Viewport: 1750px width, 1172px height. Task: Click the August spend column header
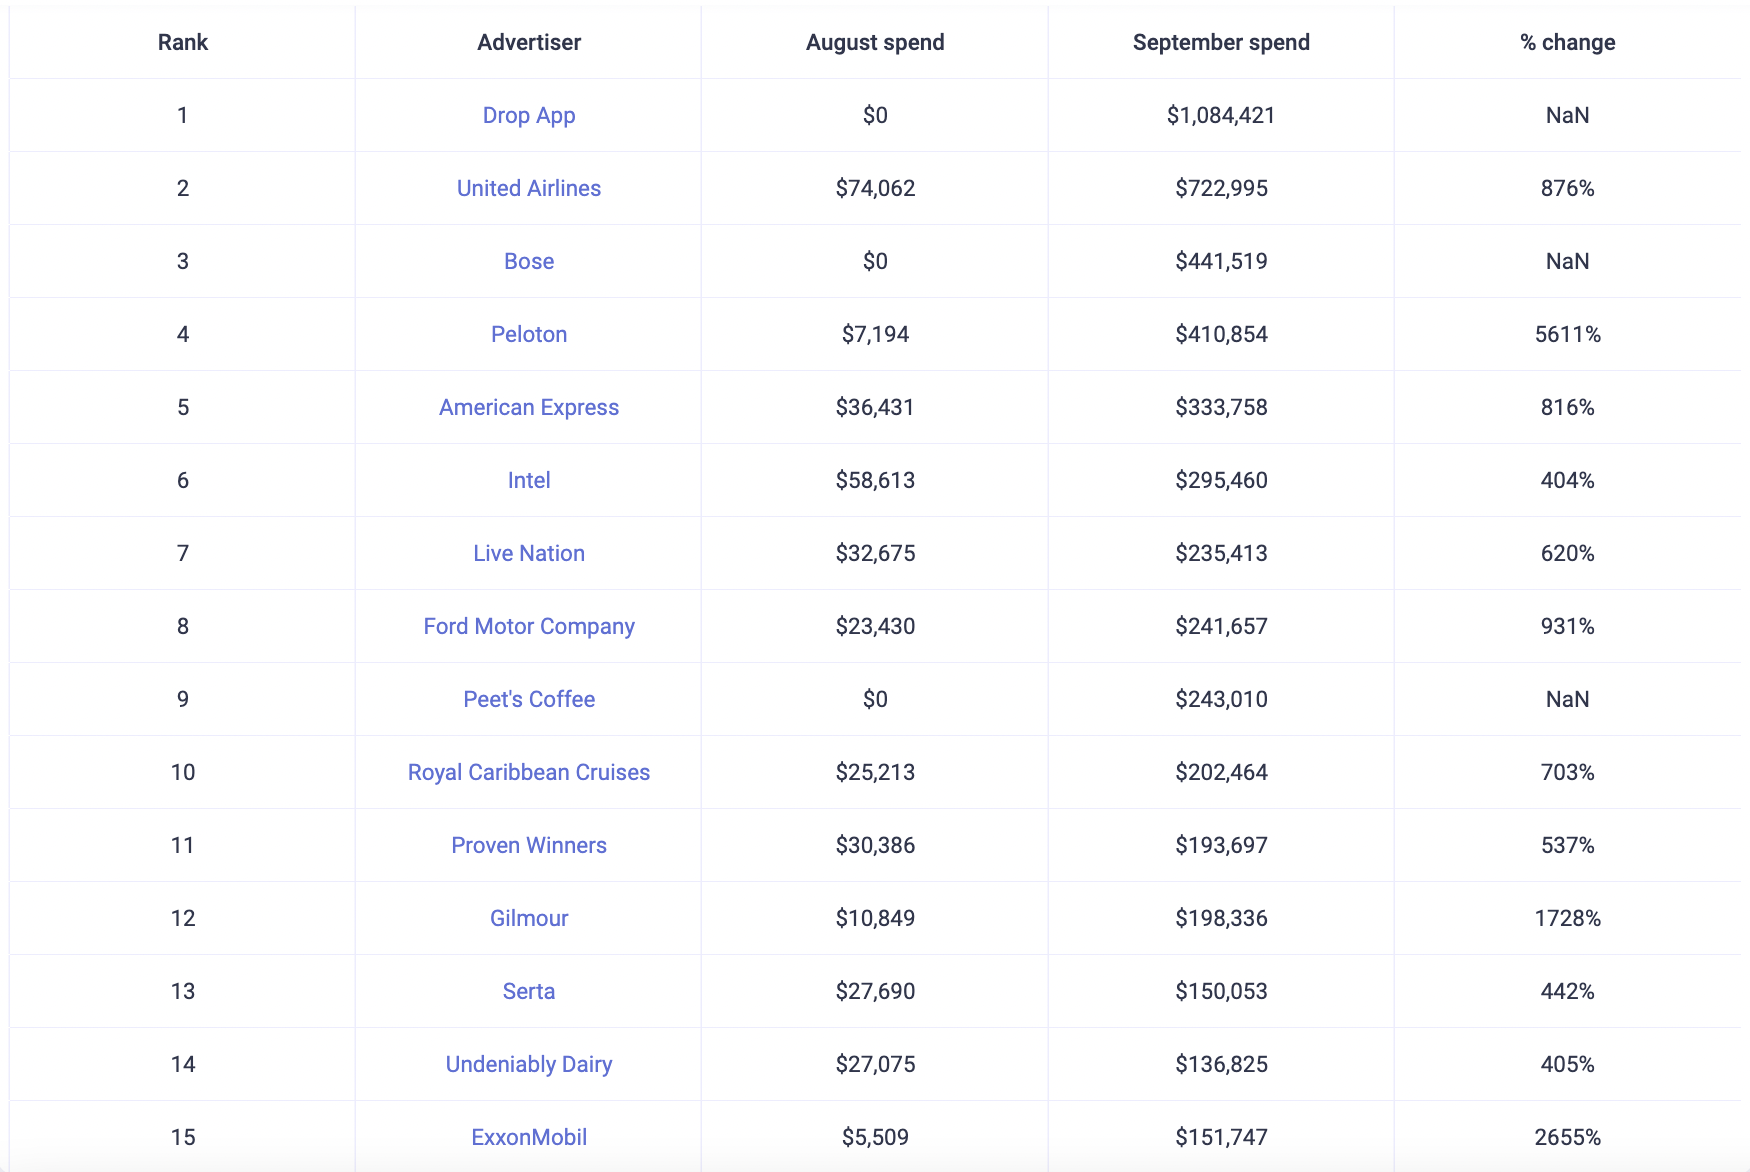coord(875,42)
